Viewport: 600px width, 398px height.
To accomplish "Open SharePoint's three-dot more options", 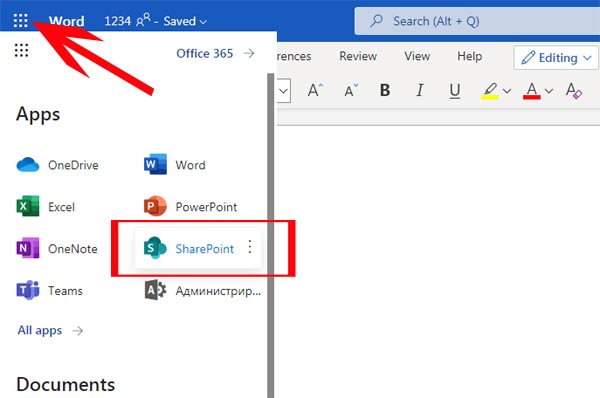I will 249,247.
